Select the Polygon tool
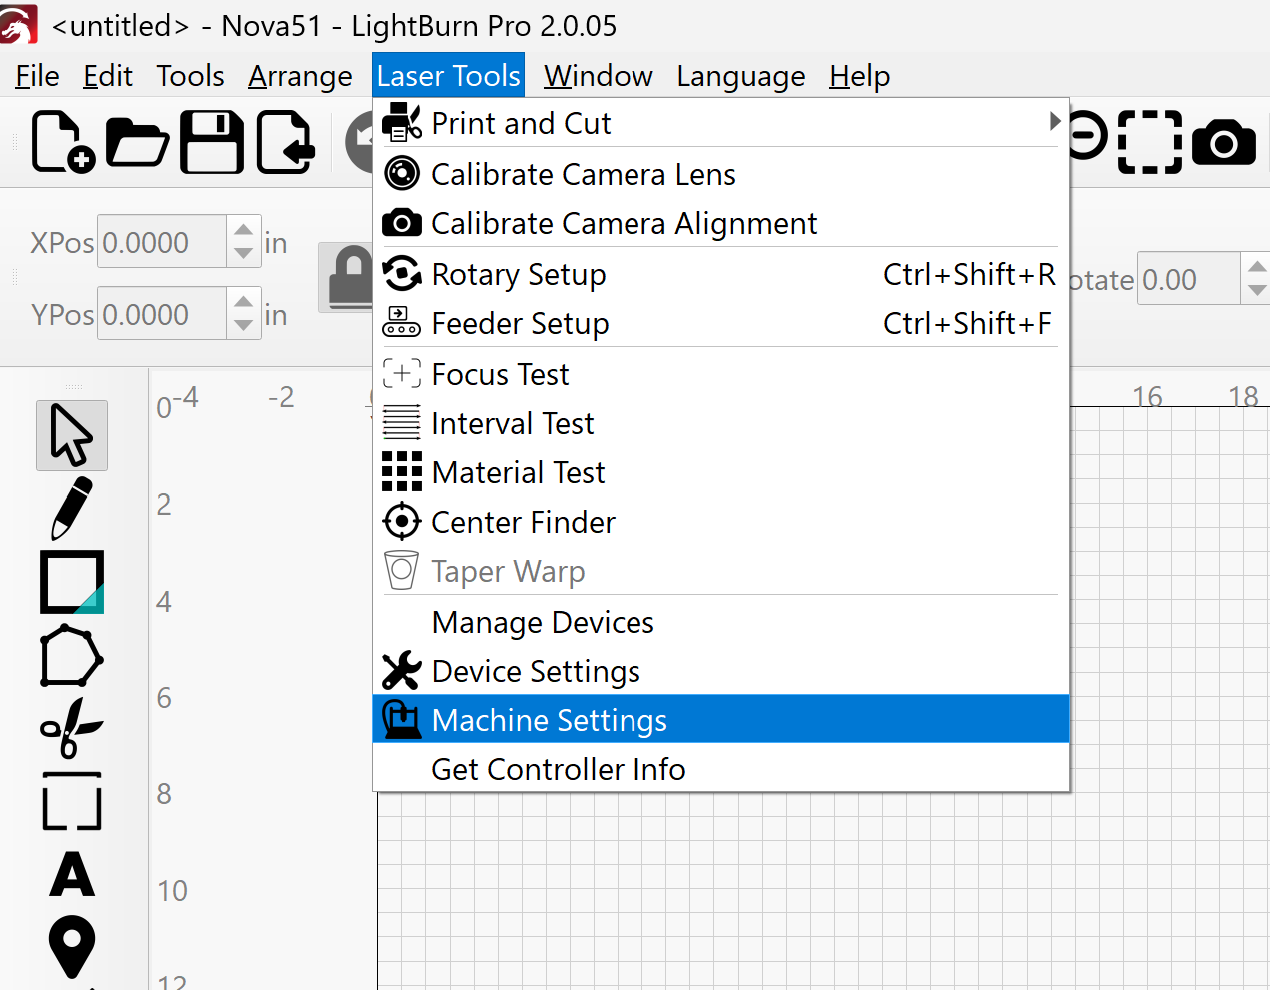Viewport: 1270px width, 990px height. click(72, 657)
